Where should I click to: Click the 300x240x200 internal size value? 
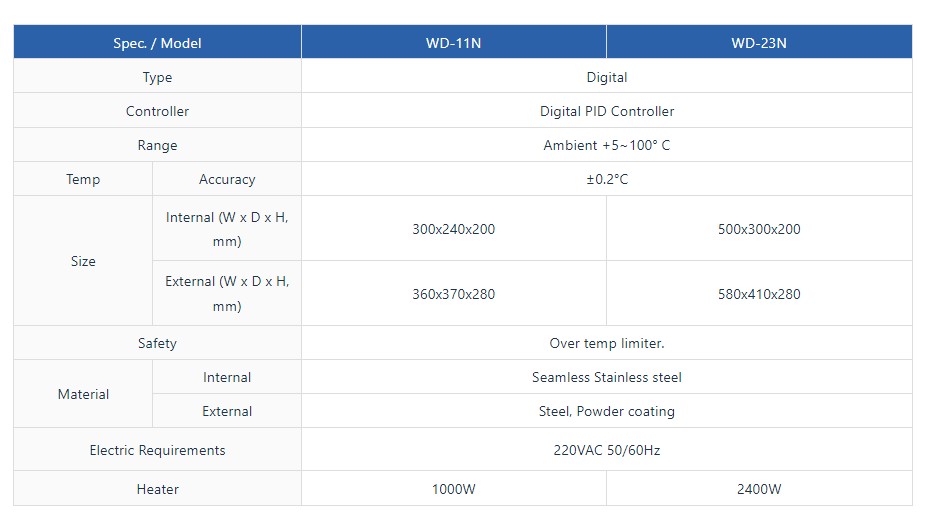point(453,229)
